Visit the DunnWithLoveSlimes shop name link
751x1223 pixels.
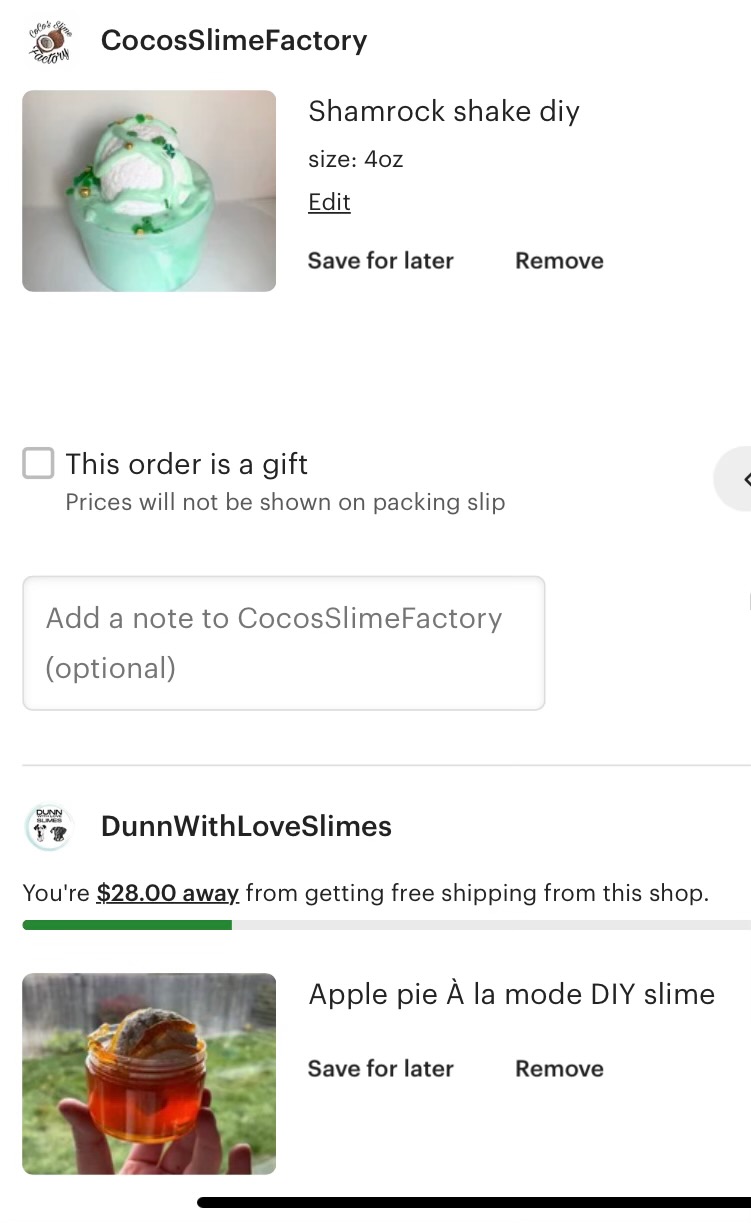click(x=246, y=827)
